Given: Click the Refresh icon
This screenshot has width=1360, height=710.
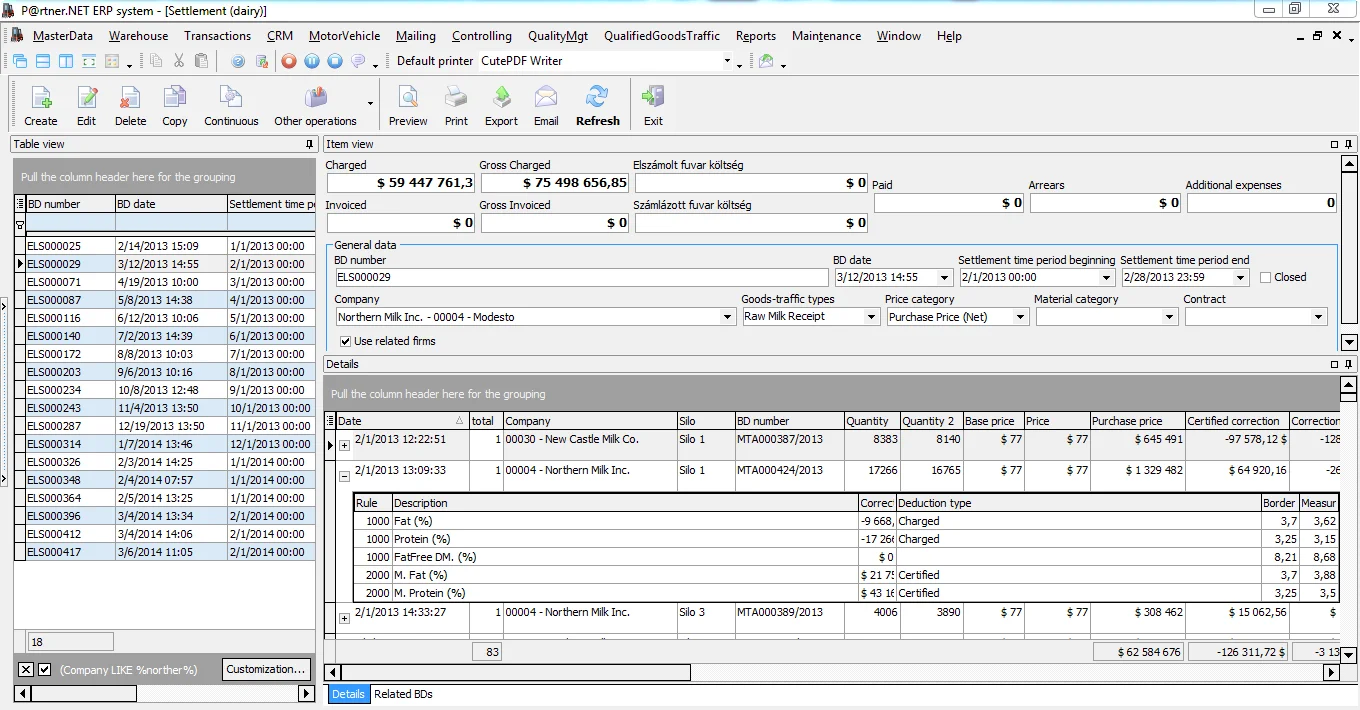Looking at the screenshot, I should [597, 98].
